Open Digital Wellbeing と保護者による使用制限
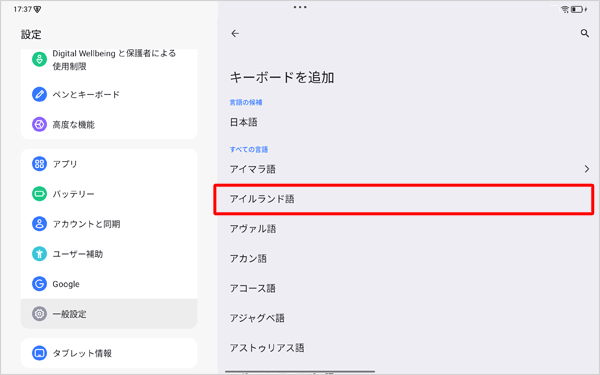 point(109,64)
